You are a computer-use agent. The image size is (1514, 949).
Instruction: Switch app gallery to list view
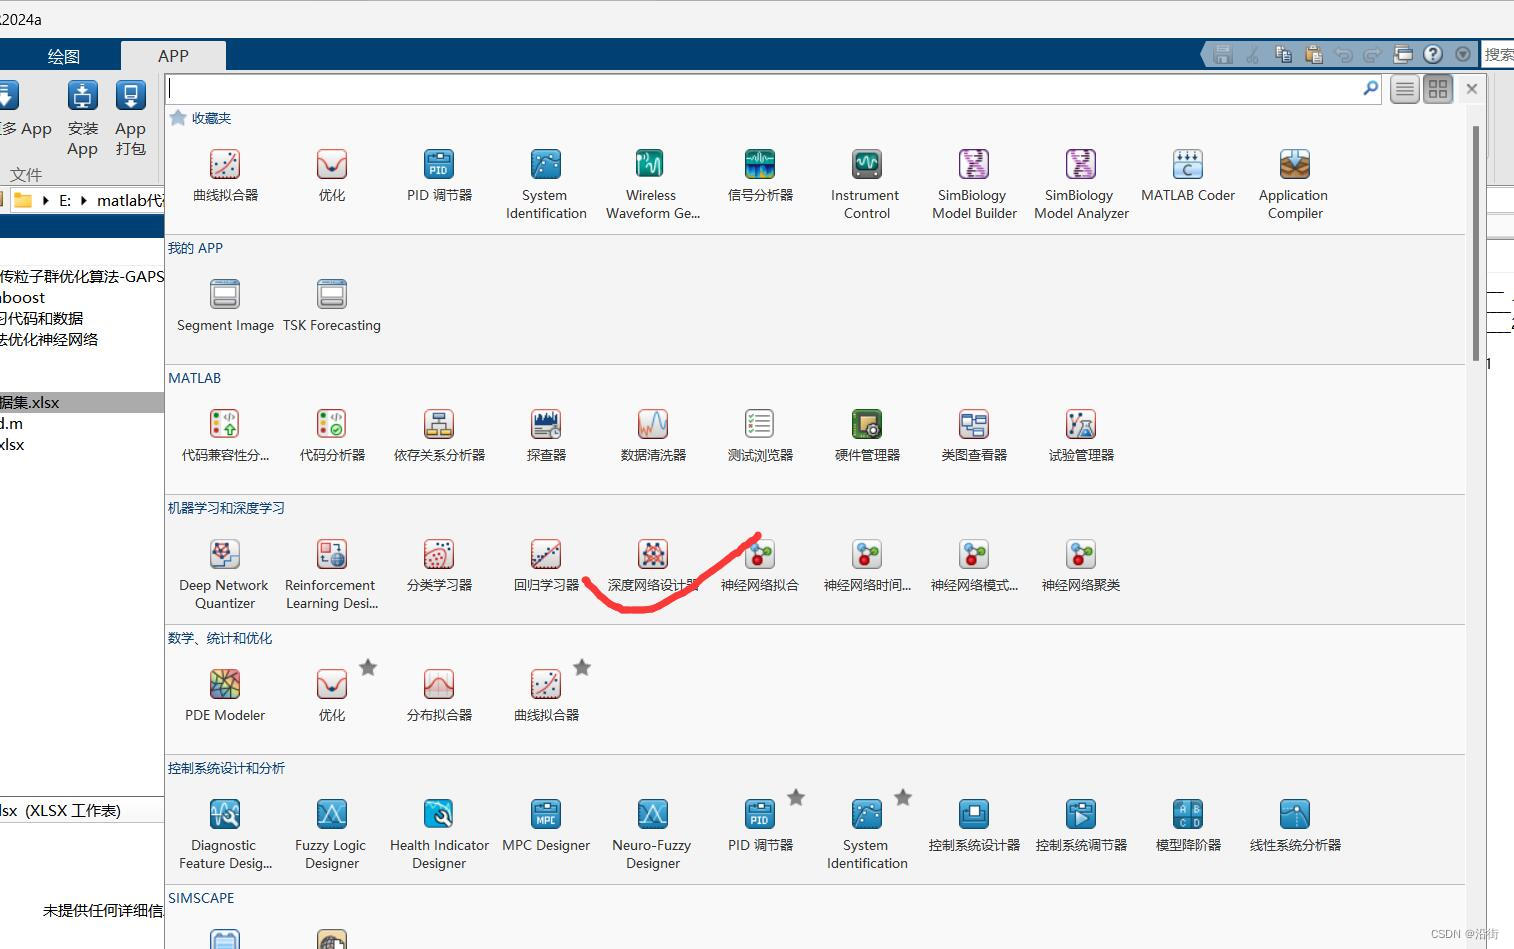tap(1405, 89)
